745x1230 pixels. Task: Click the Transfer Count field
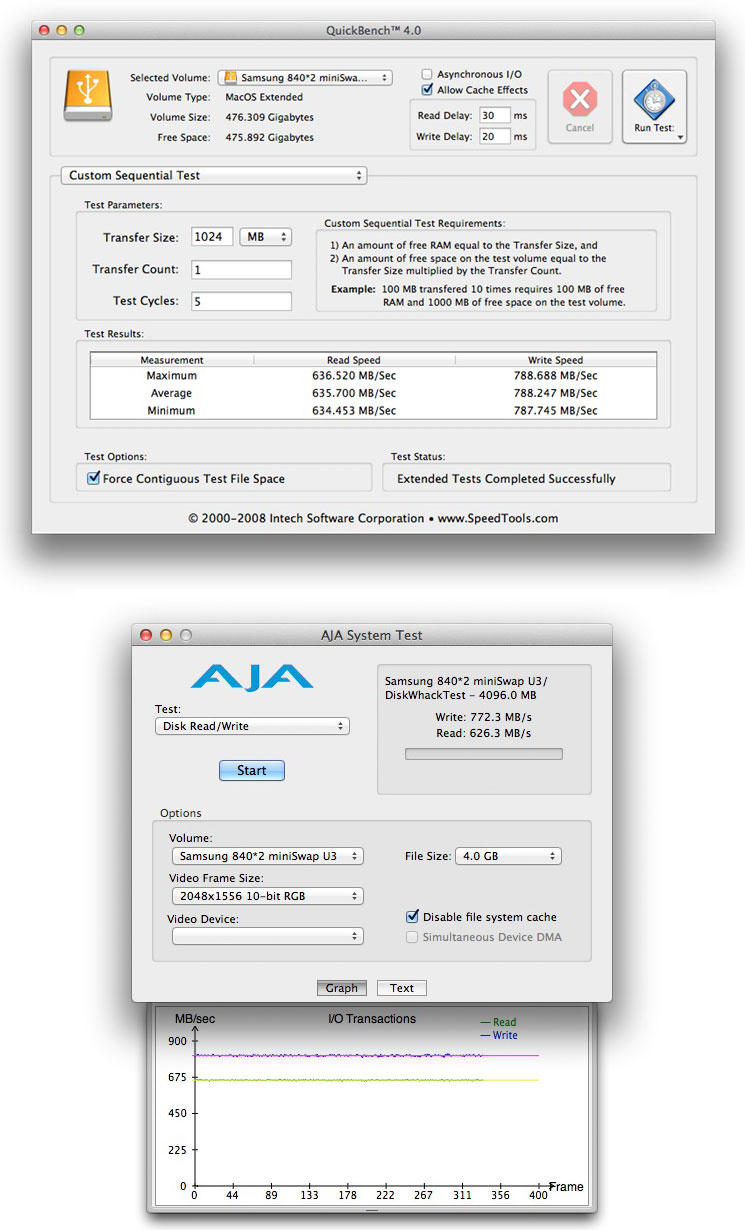[241, 270]
